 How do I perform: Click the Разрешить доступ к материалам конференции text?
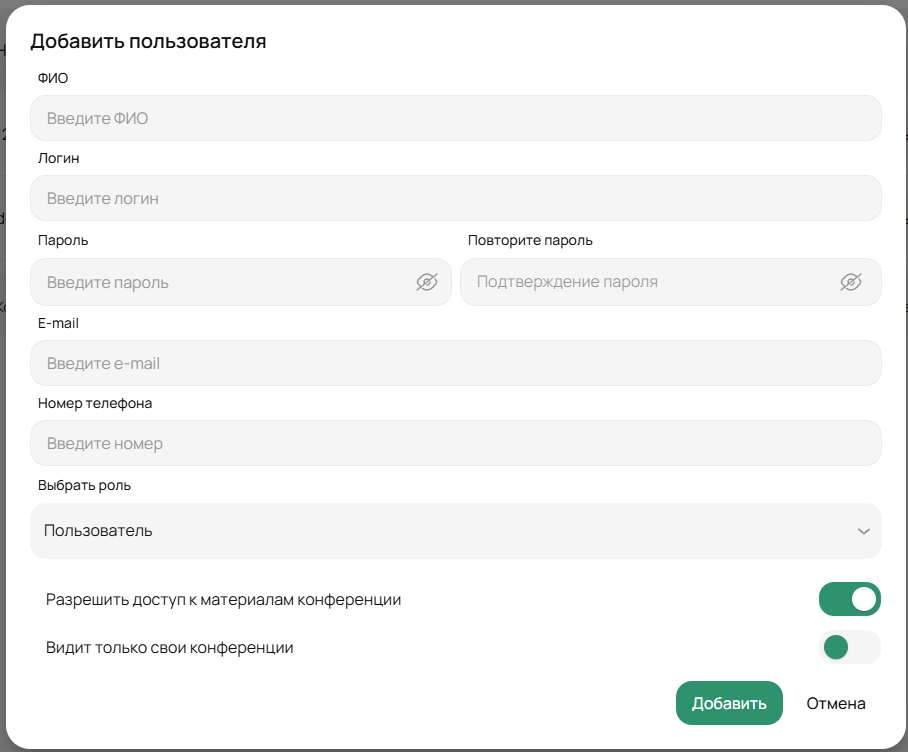click(x=223, y=600)
